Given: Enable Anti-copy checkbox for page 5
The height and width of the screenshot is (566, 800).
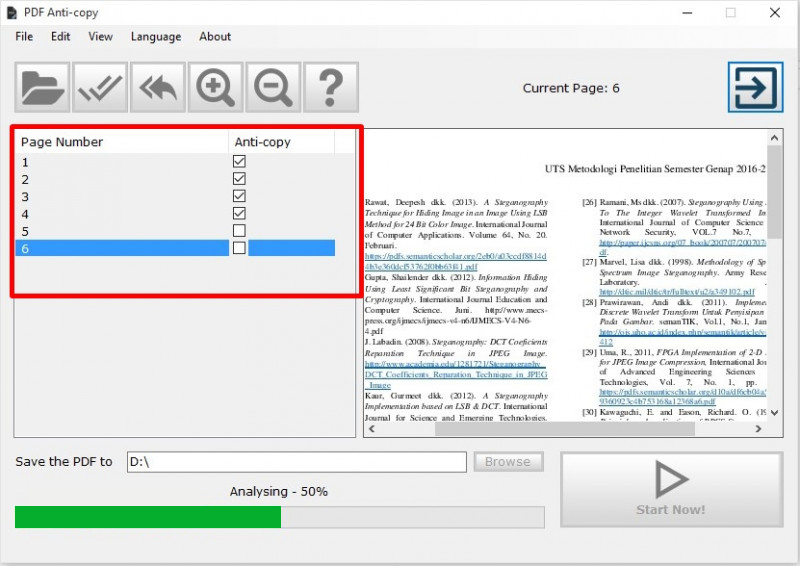Looking at the screenshot, I should (x=239, y=231).
